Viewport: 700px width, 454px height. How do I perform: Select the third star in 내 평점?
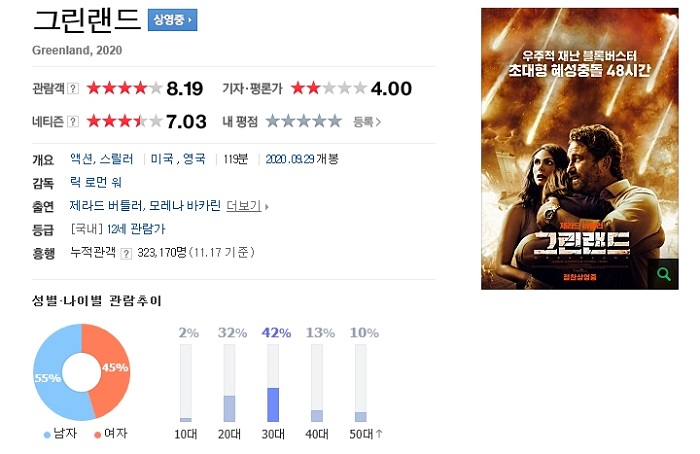(x=304, y=121)
